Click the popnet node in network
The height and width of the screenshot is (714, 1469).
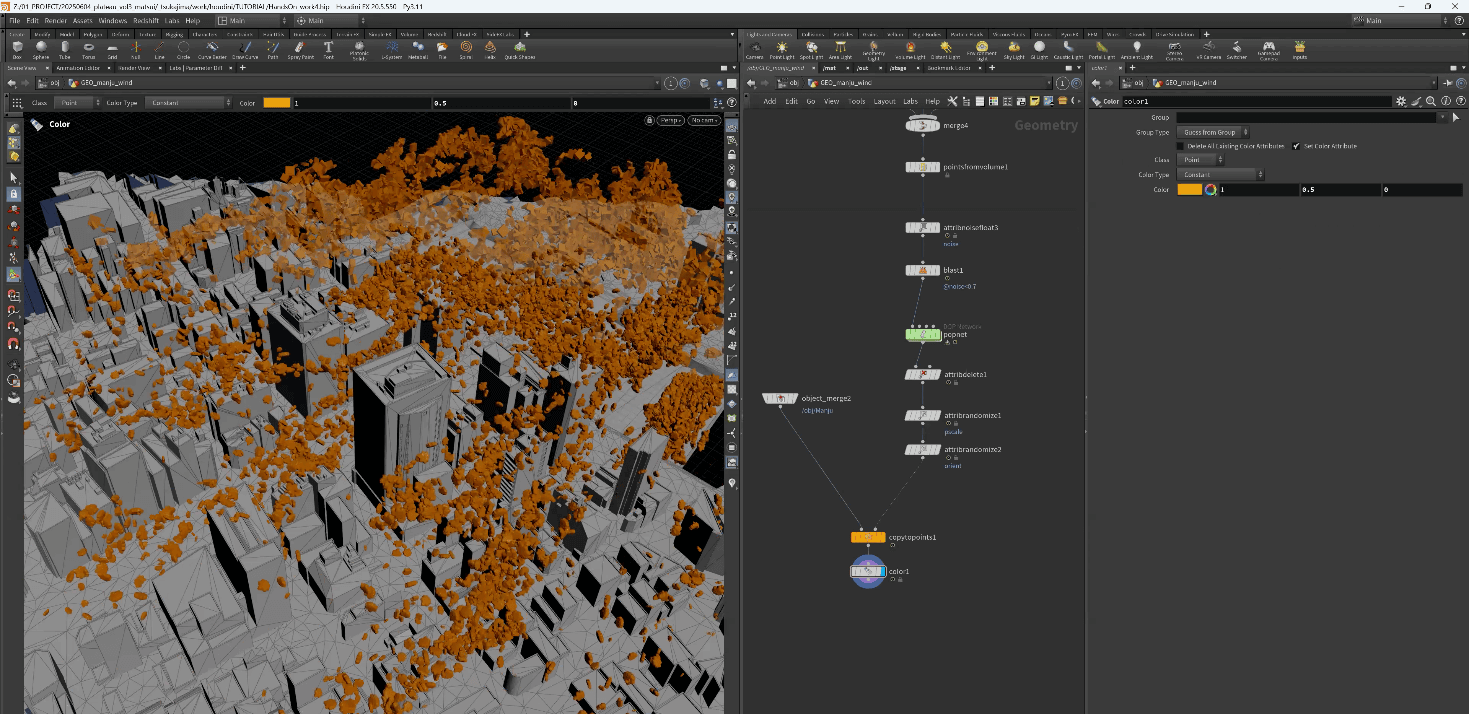922,335
